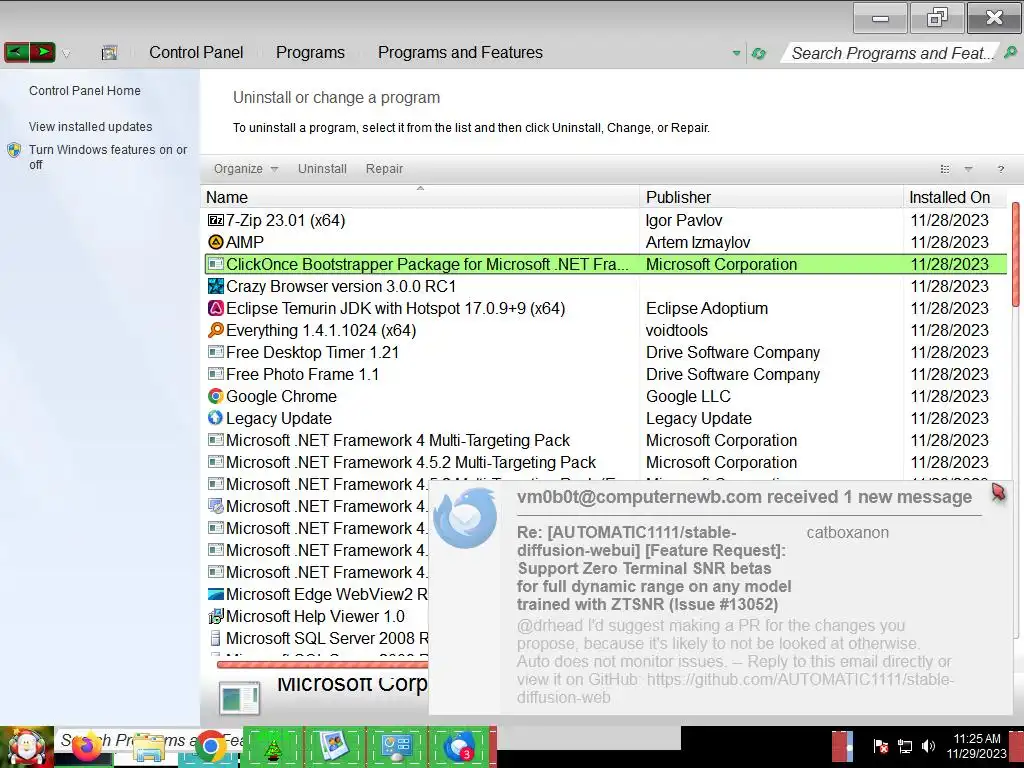Click the Control Panel icon in address bar

[109, 53]
